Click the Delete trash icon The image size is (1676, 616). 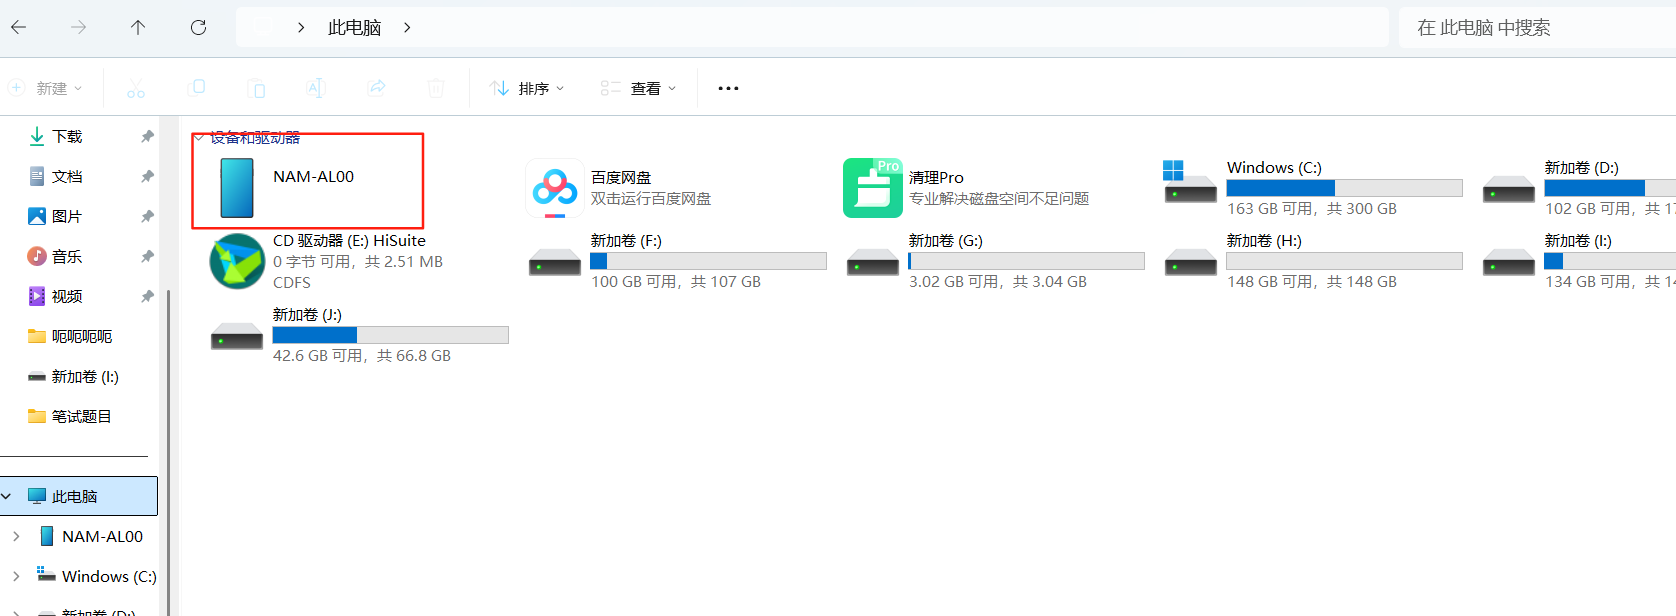[x=436, y=88]
